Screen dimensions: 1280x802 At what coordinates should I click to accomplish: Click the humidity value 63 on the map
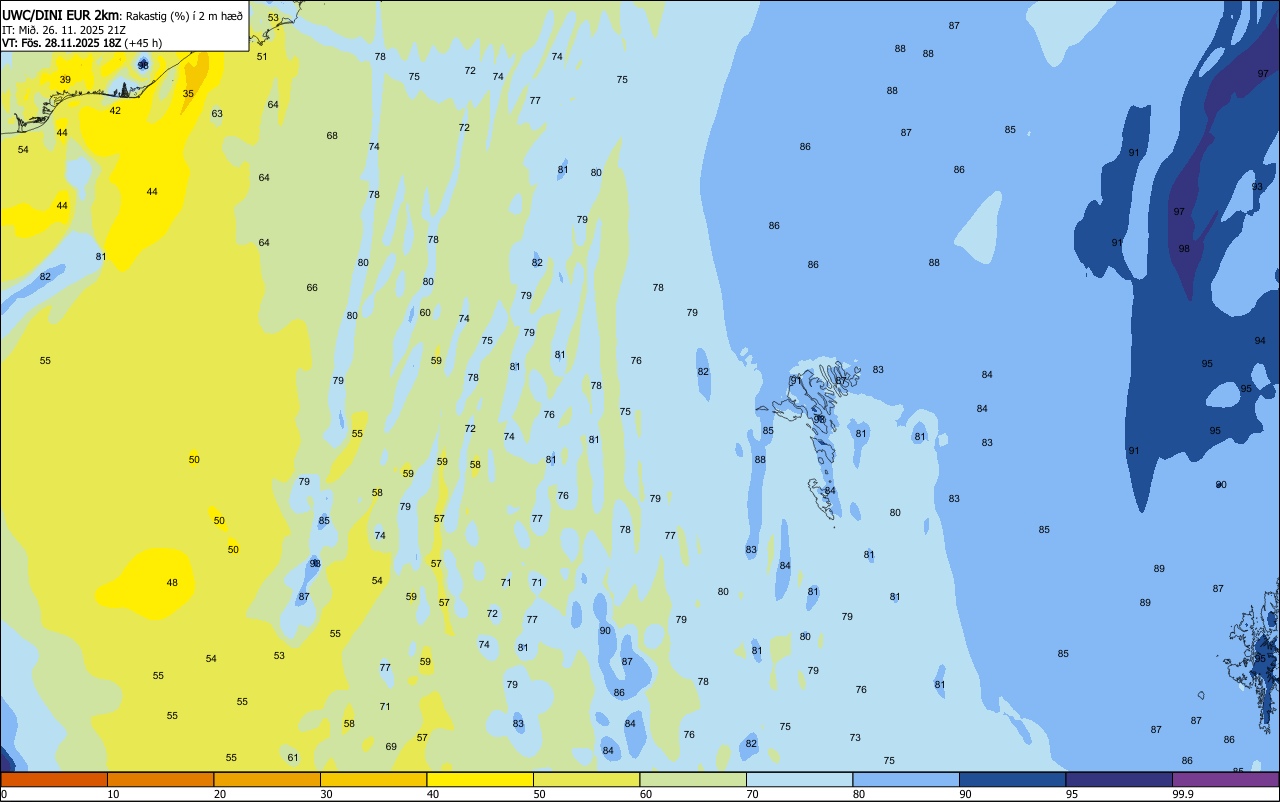point(217,114)
